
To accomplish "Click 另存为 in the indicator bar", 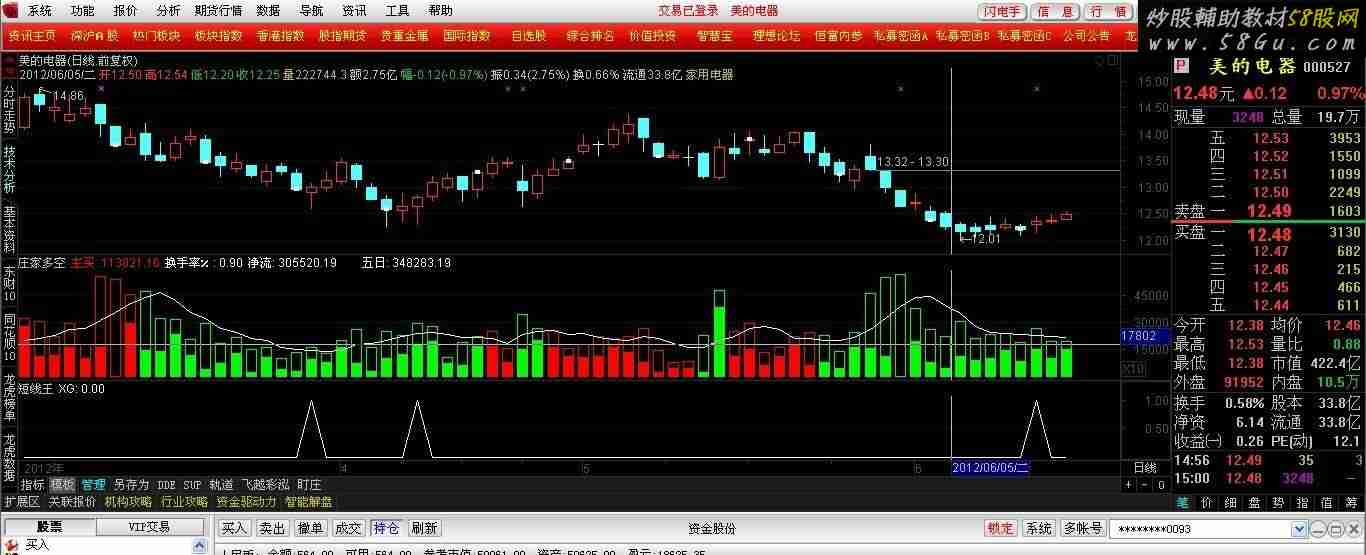I will pos(131,485).
